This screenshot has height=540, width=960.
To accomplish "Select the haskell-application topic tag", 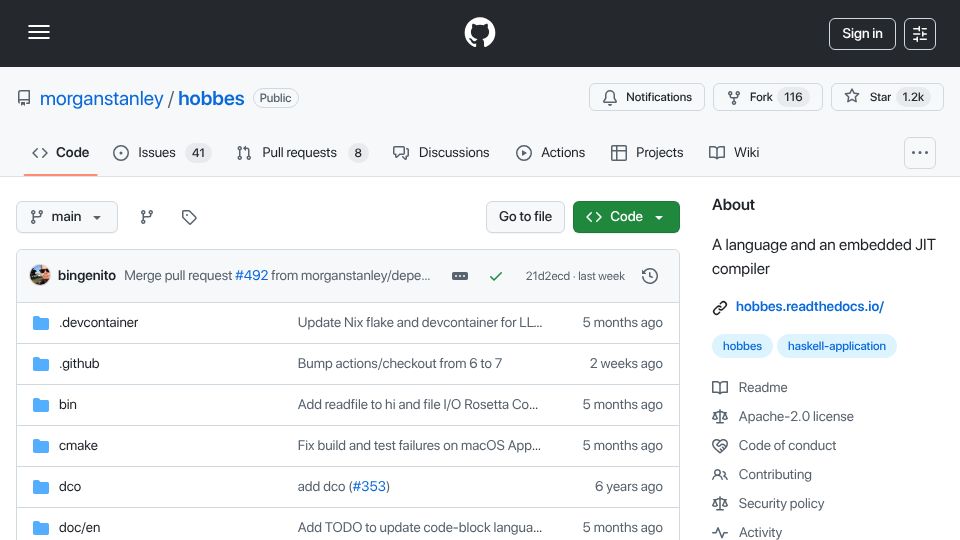I will [836, 346].
